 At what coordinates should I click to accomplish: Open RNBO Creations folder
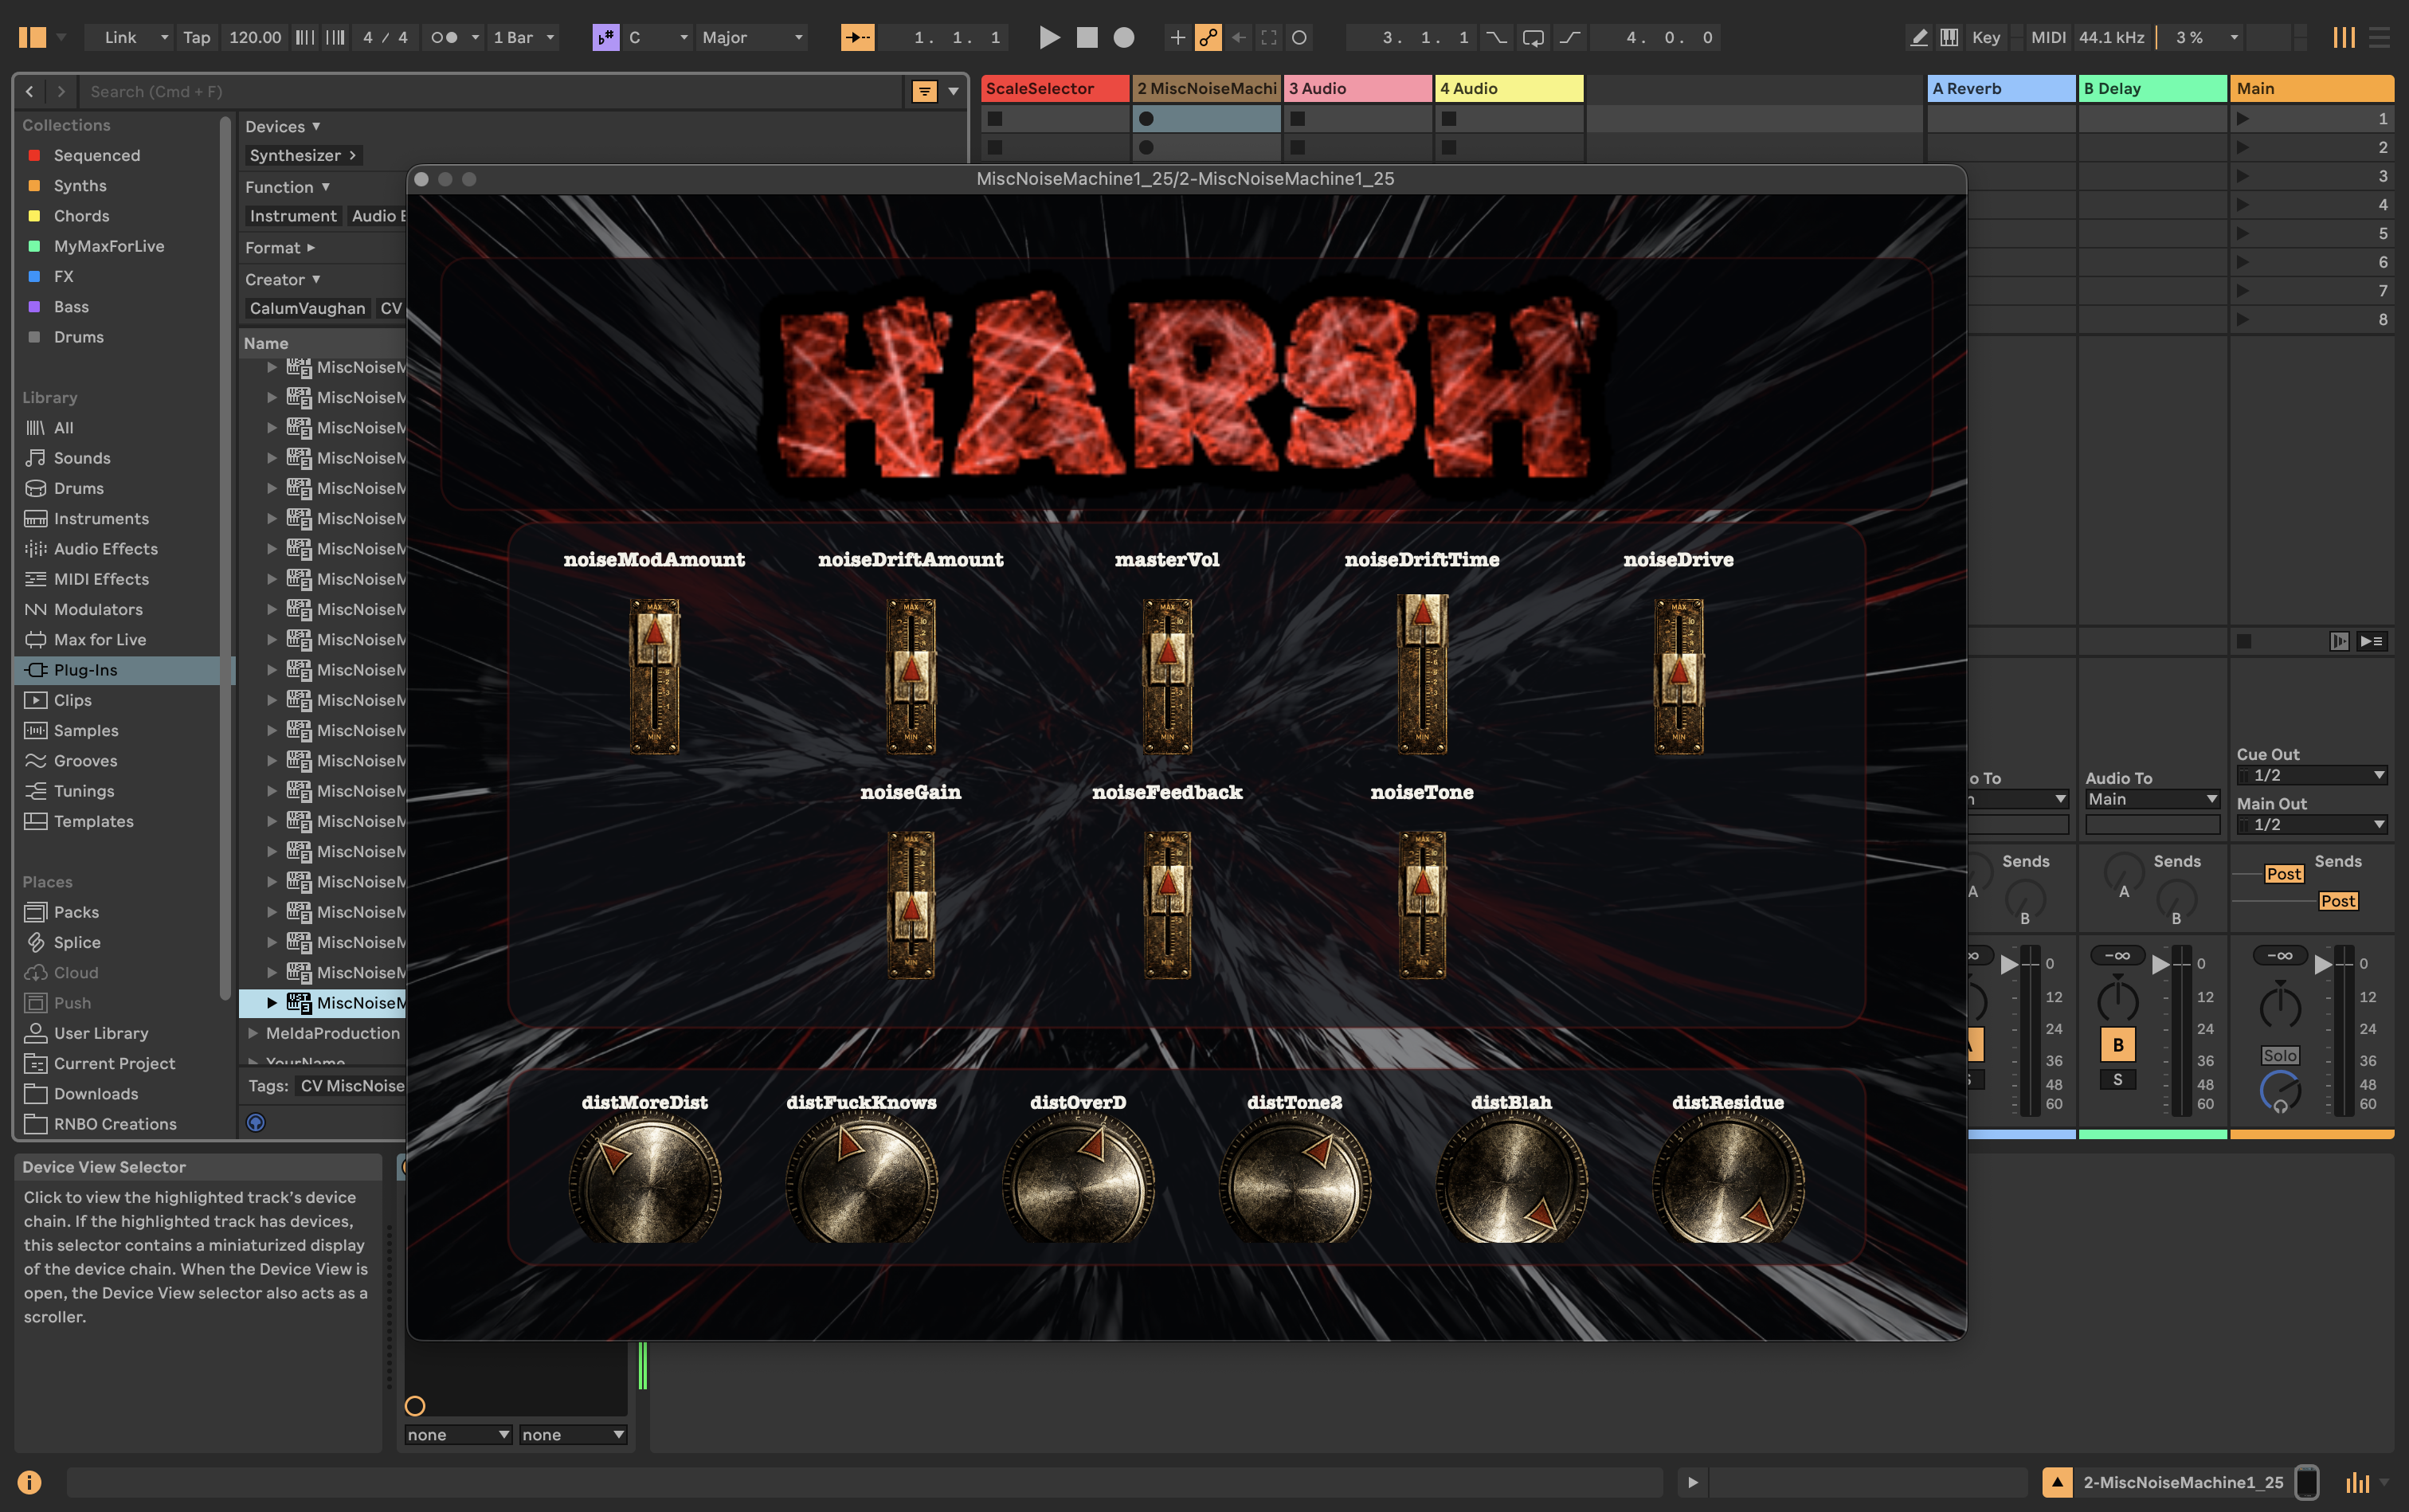(x=115, y=1124)
